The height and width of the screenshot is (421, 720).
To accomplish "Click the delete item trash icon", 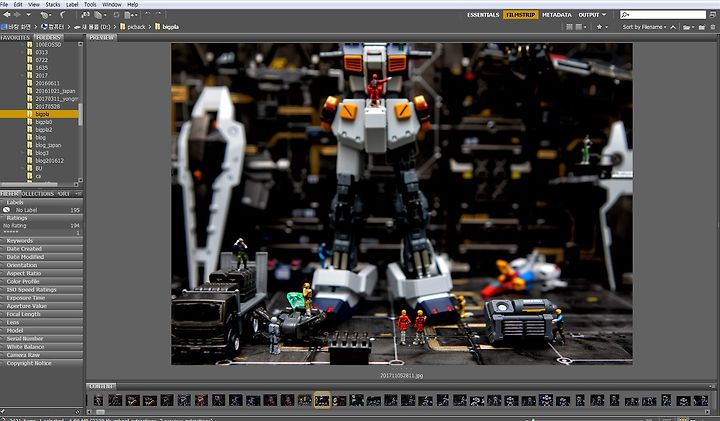I will (x=713, y=27).
